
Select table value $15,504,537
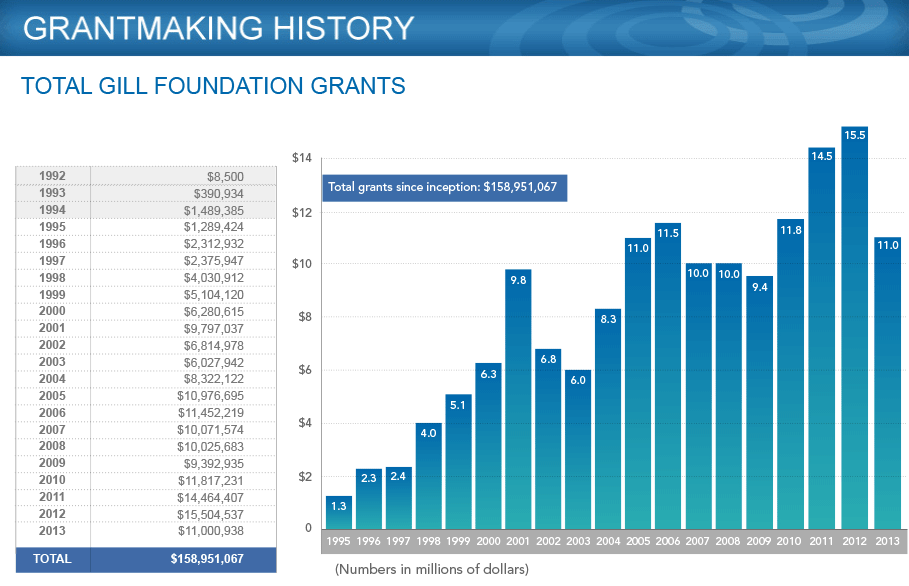click(210, 515)
